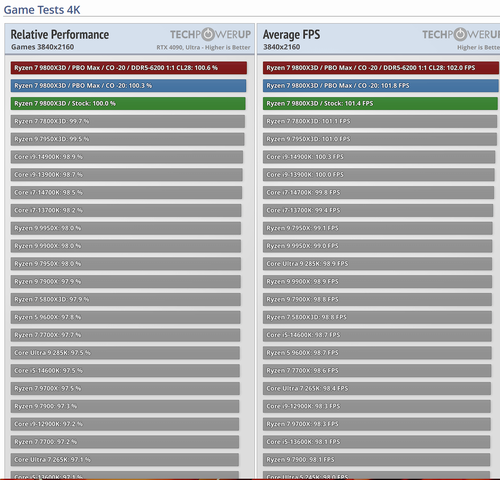This screenshot has height=480, width=500.
Task: Click the TechPowerUp logo in Average FPS chart
Action: point(461,34)
